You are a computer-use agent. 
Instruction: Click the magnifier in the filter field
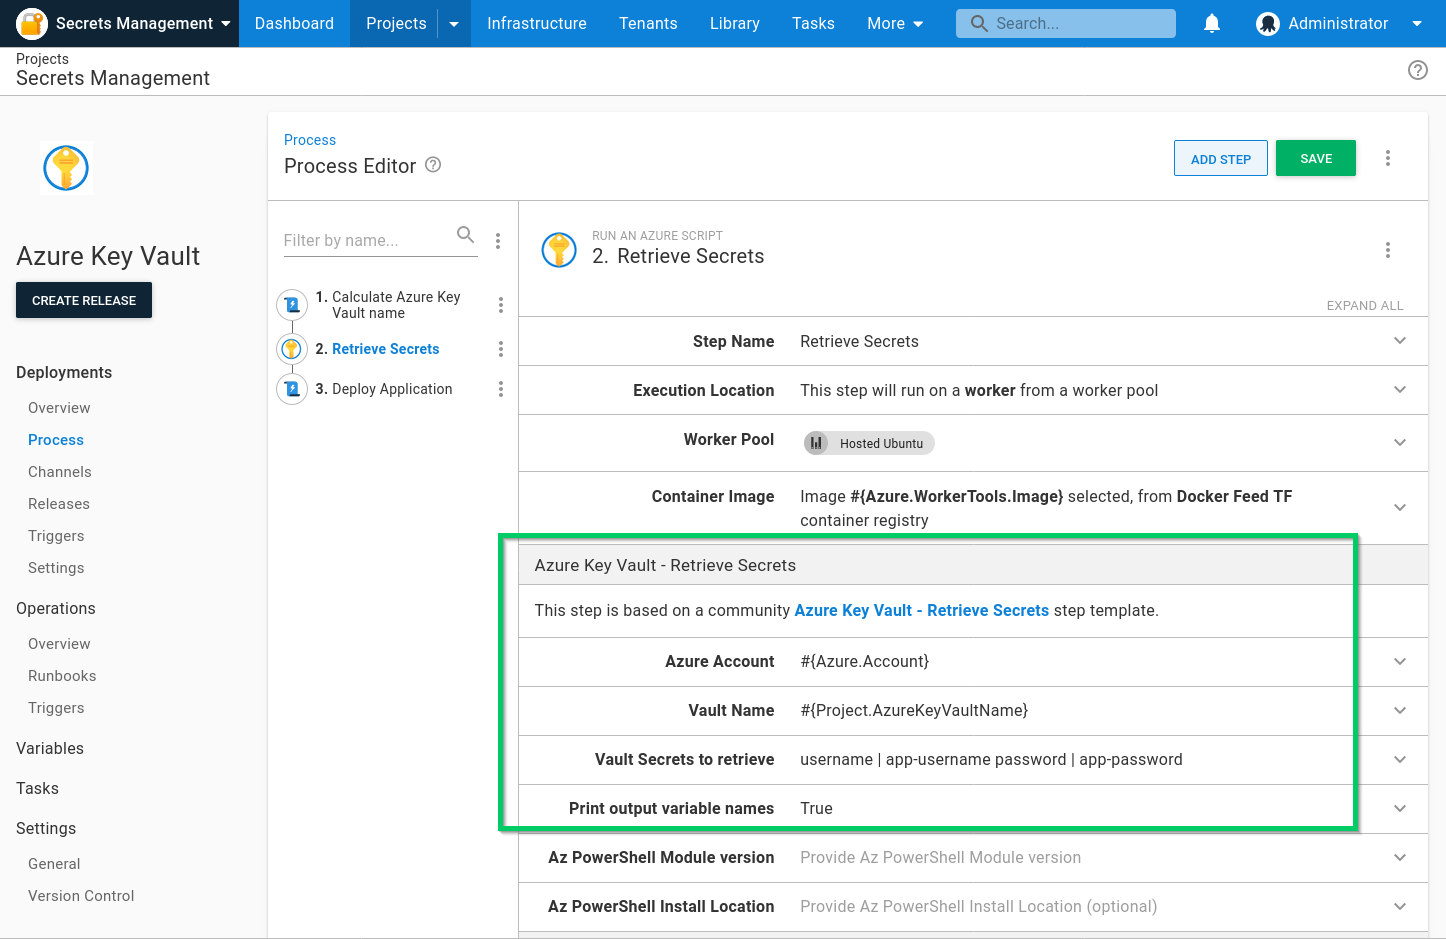465,235
